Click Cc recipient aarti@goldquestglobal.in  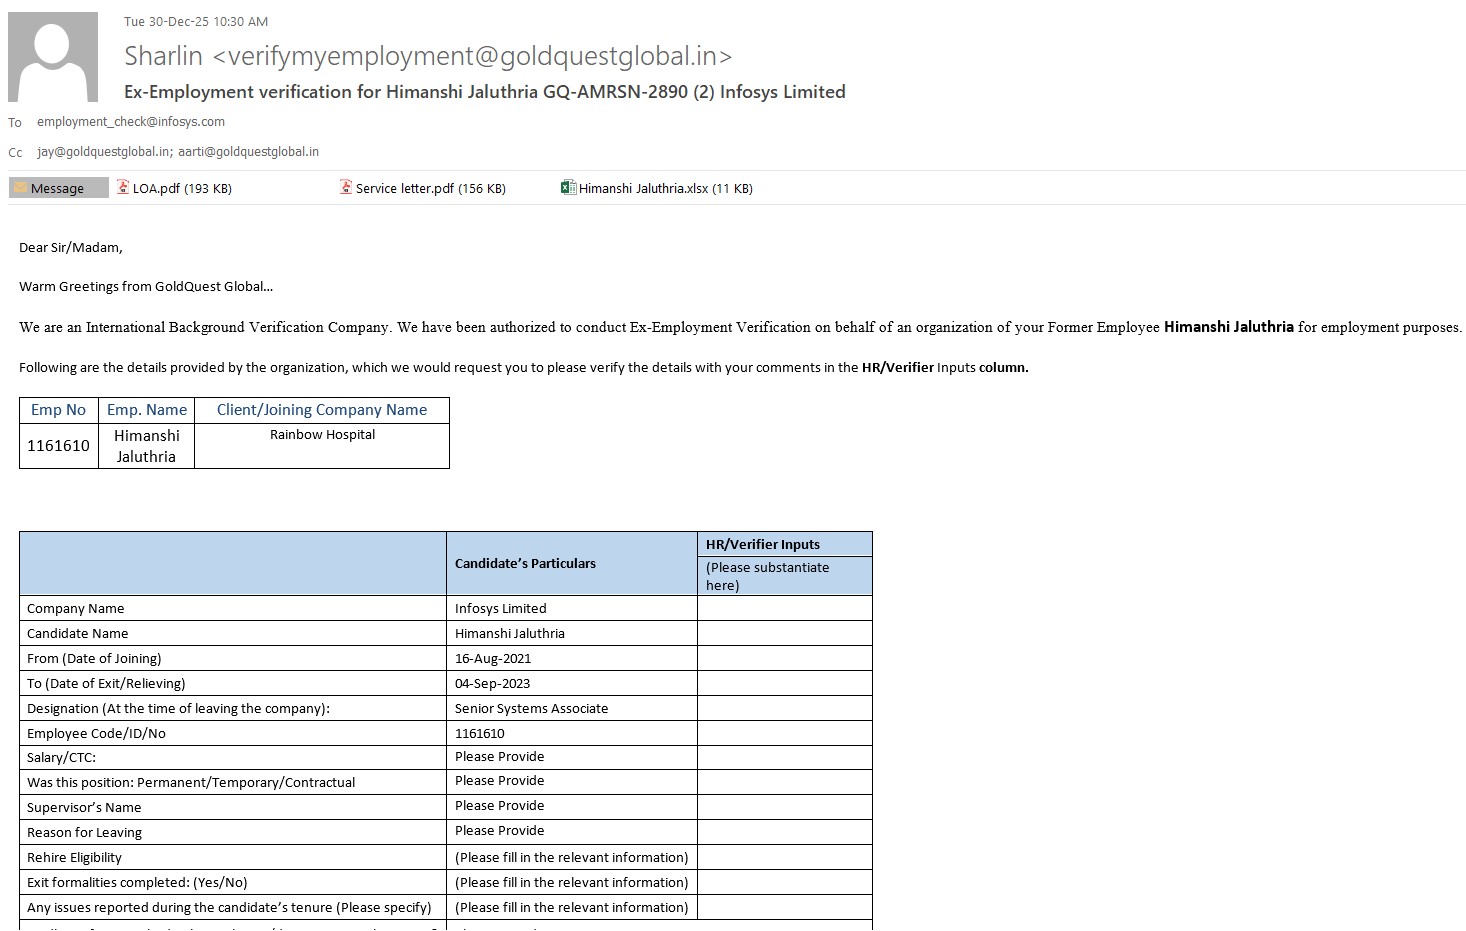[249, 152]
